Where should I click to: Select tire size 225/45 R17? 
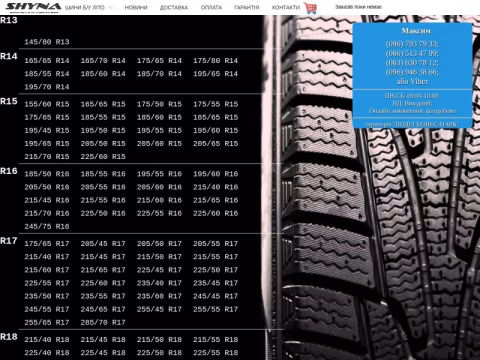pos(159,270)
